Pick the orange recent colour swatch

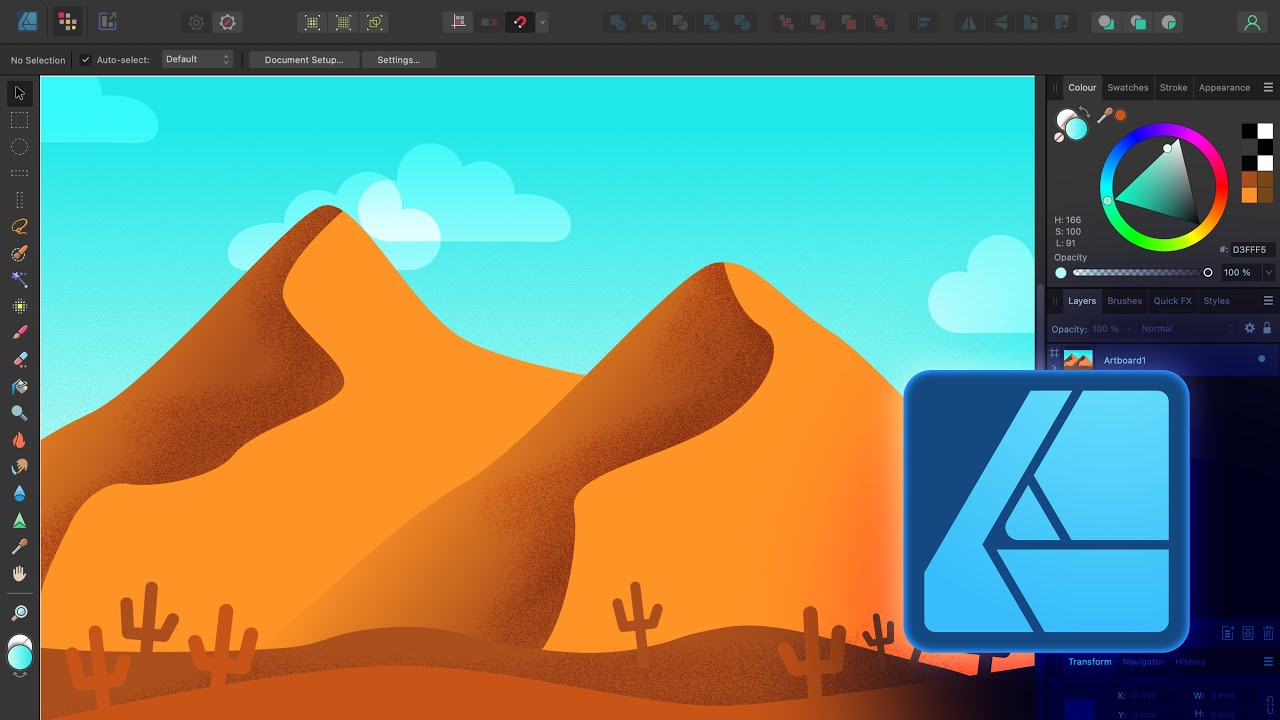click(x=1249, y=195)
